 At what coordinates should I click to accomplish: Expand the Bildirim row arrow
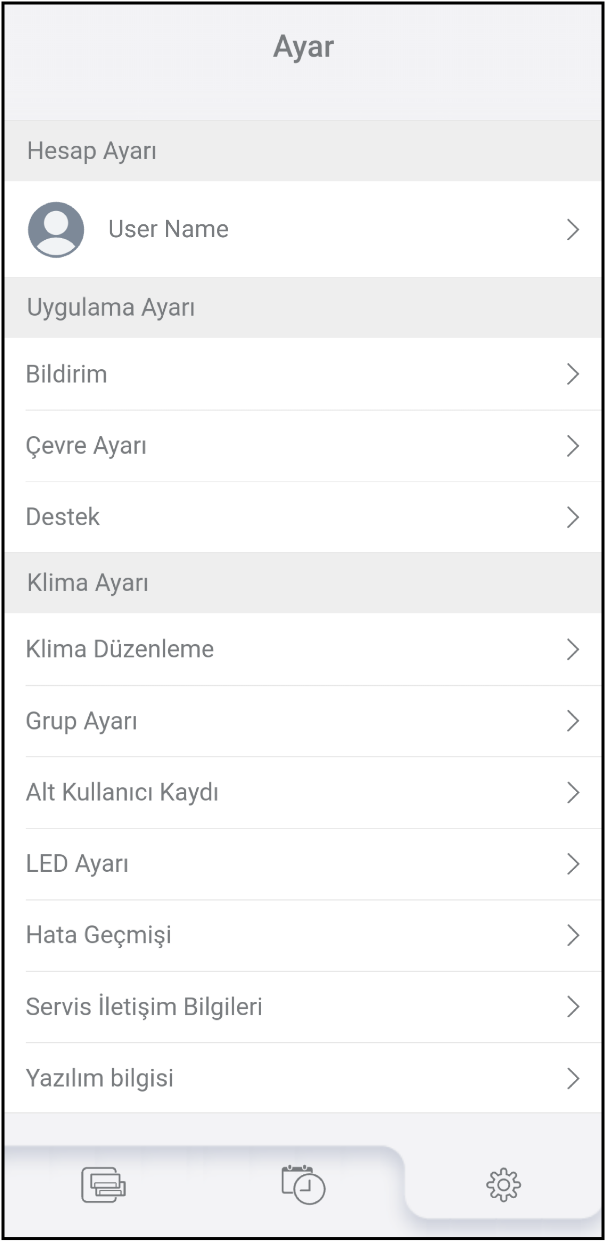click(573, 374)
